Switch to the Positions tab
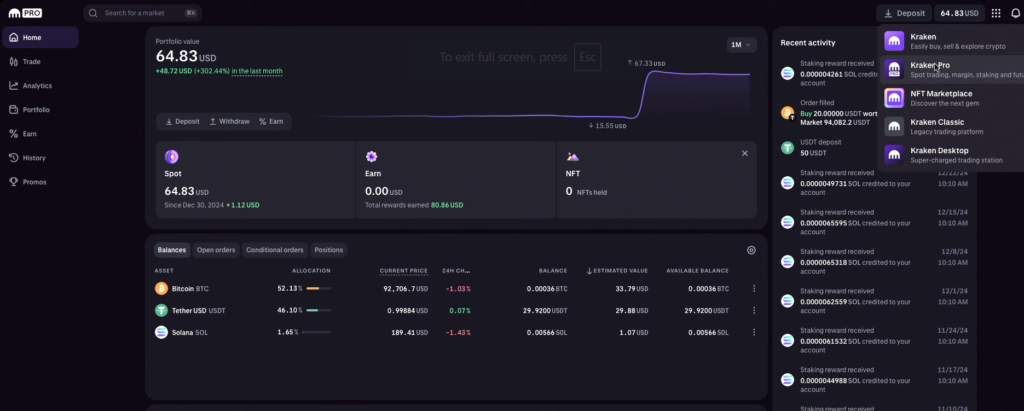Screen dimensions: 1024x411 tap(328, 250)
